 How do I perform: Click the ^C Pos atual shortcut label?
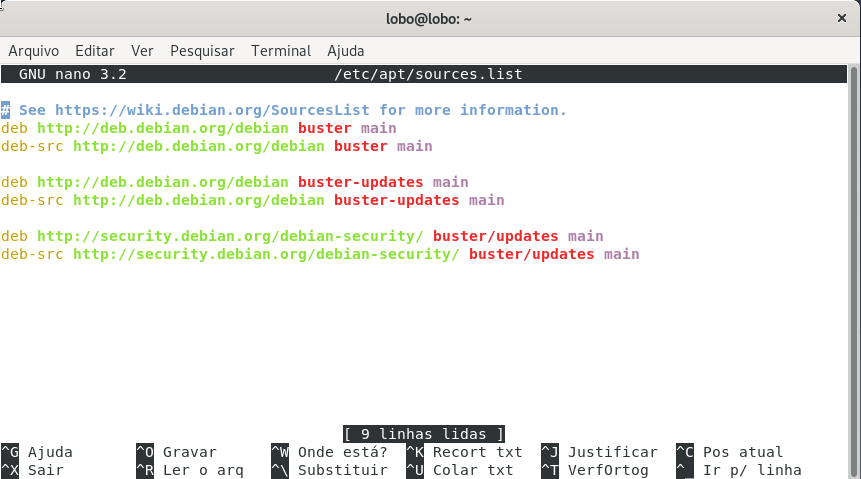point(730,452)
